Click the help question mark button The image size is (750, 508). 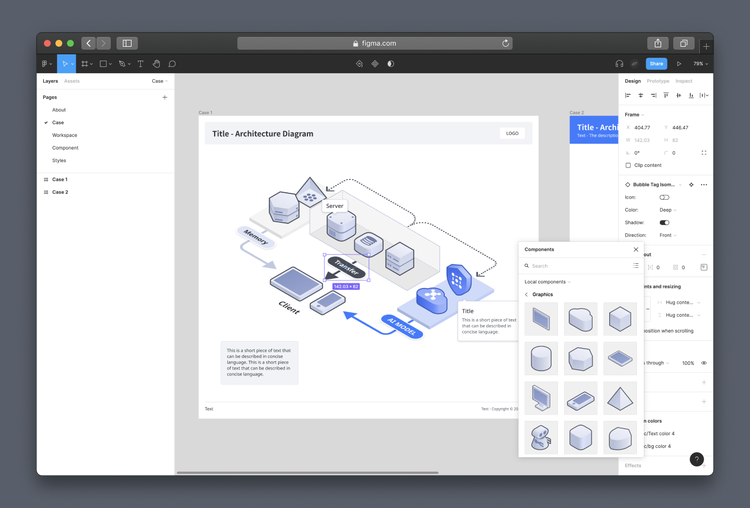(x=697, y=459)
